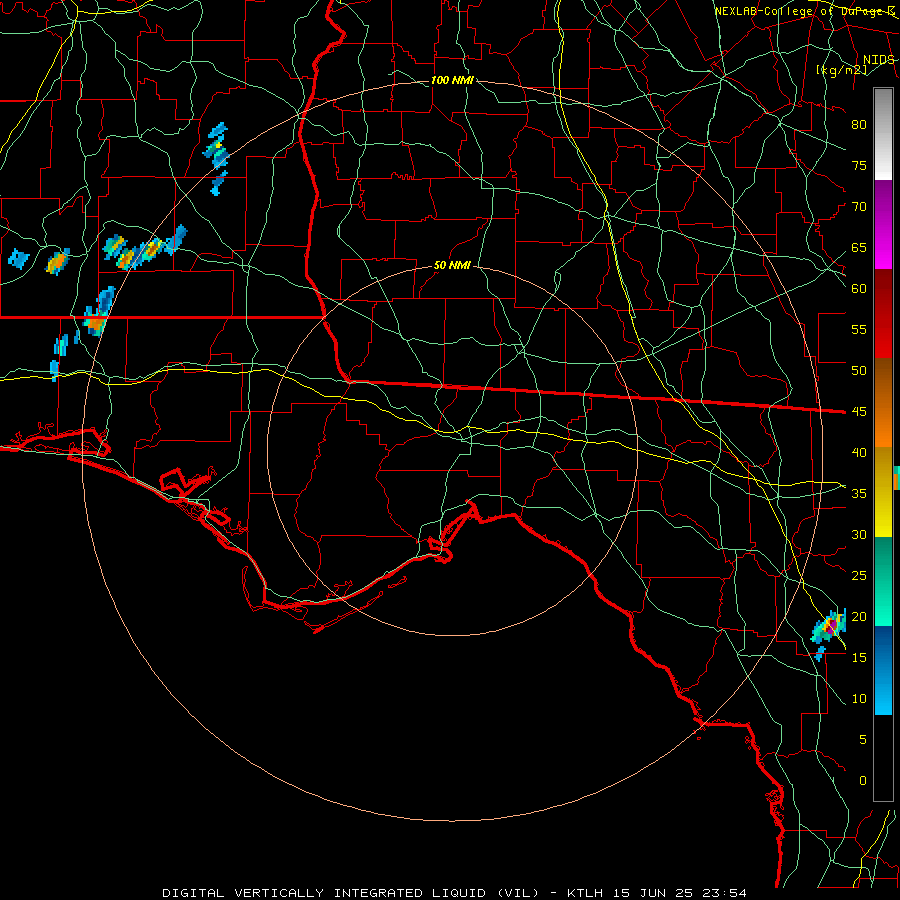Click the "100 NMI" range ring label
Image resolution: width=900 pixels, height=900 pixels.
tap(452, 80)
